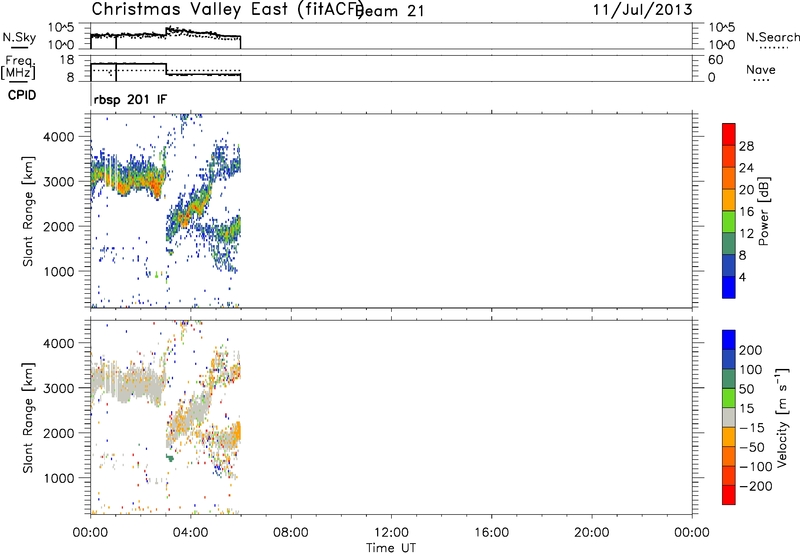Select the 'Freq. [MHz]' axis label
Image resolution: width=800 pixels, height=554 pixels.
click(x=19, y=67)
